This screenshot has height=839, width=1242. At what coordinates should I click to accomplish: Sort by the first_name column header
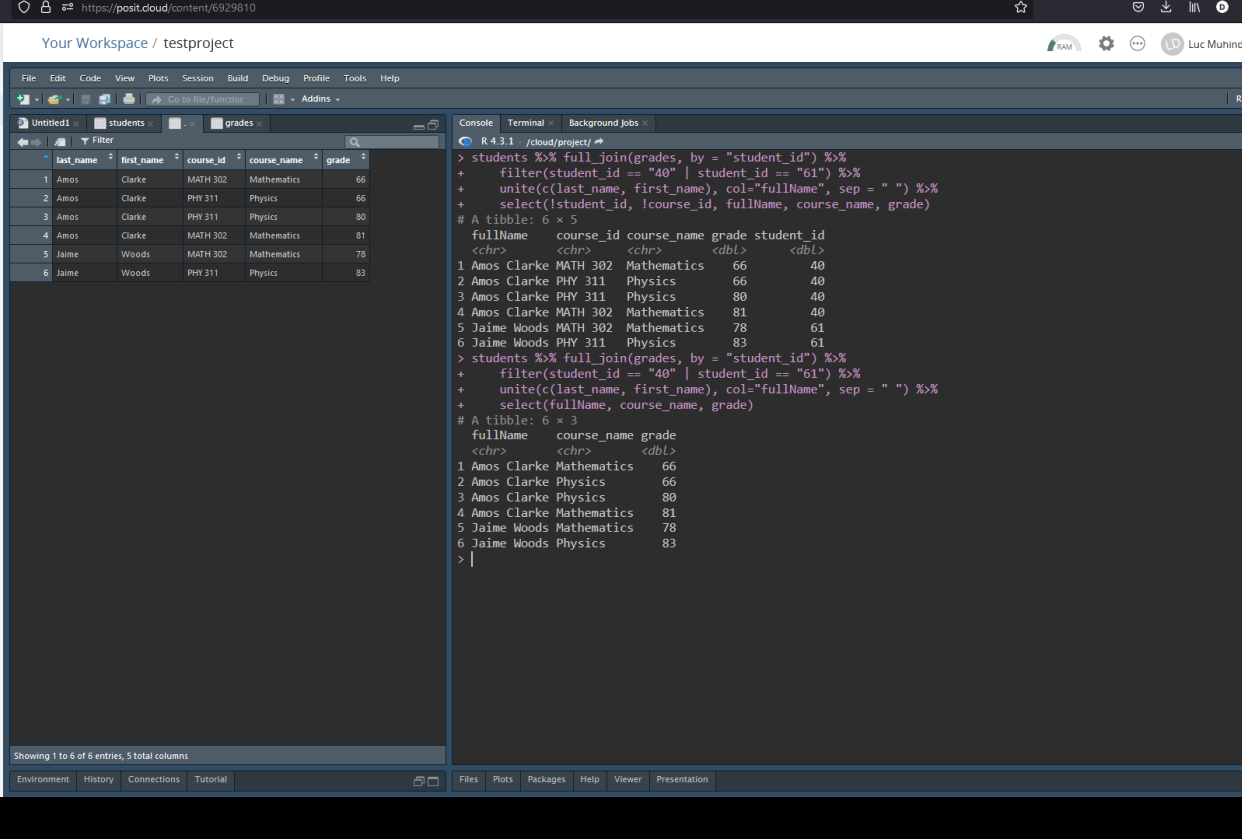tap(148, 160)
